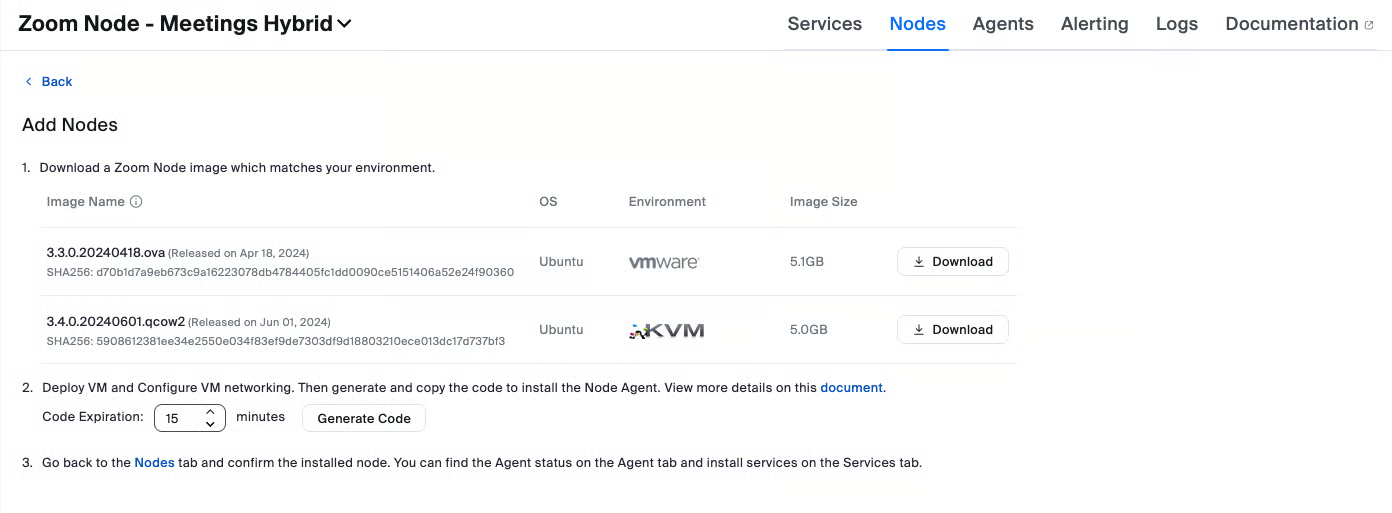
Task: Click the Code Expiration input field
Action: (x=178, y=418)
